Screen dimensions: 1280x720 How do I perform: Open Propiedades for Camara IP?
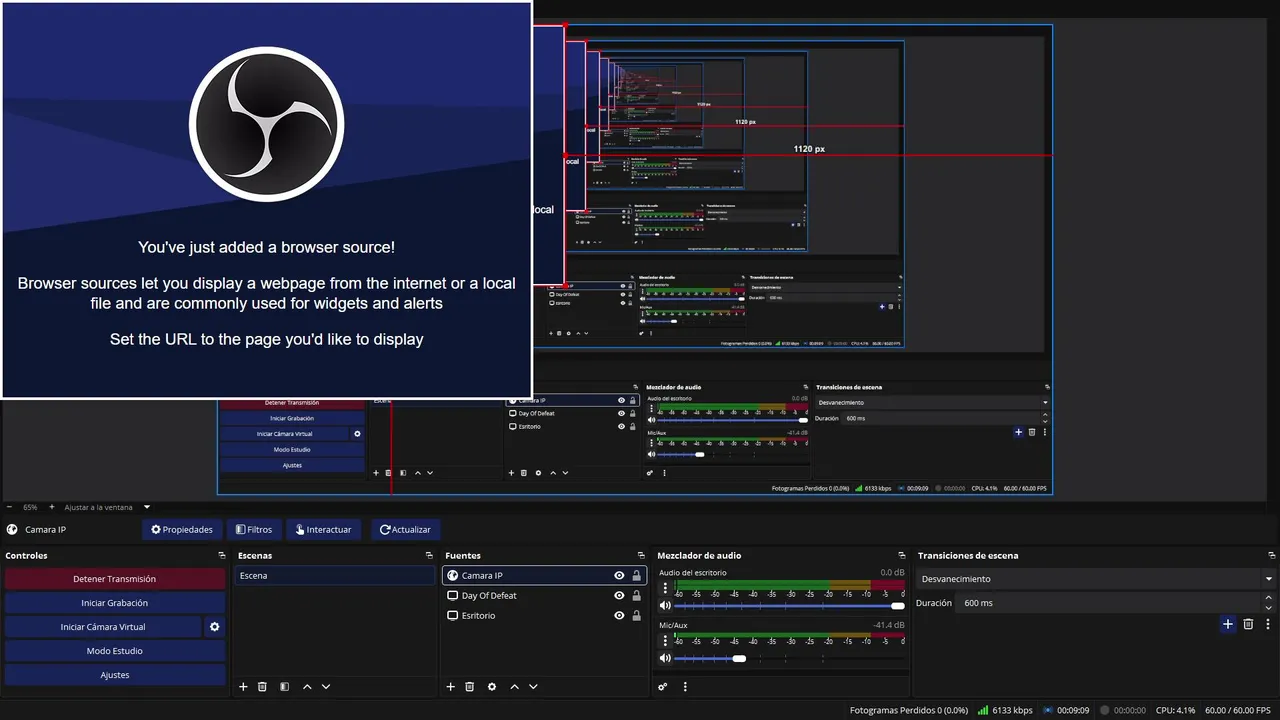coord(182,529)
